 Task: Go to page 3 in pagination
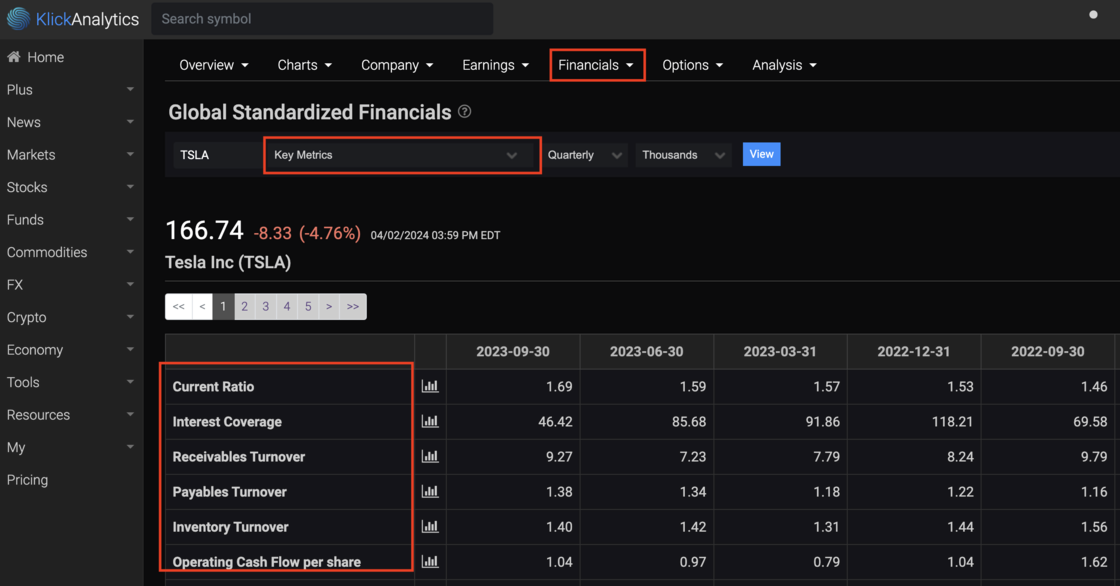pos(266,307)
